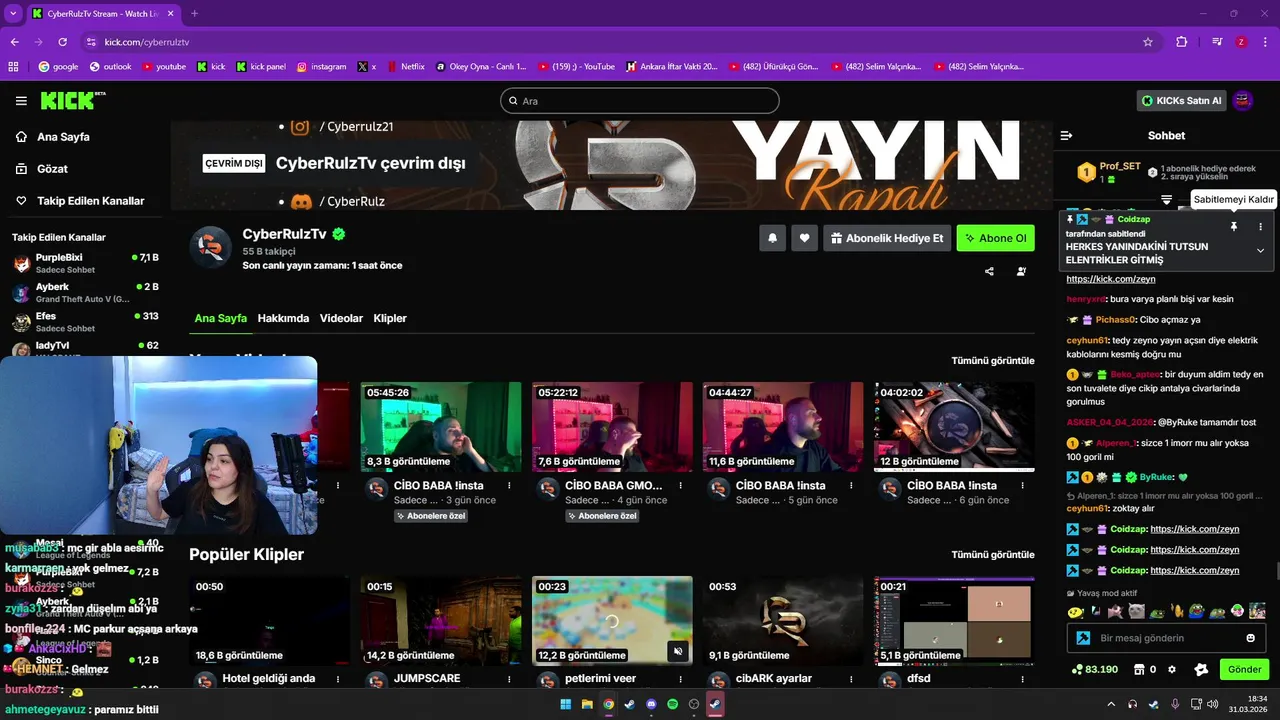1280x720 pixels.
Task: Open options for the JUMPSCARE clip
Action: (x=509, y=679)
